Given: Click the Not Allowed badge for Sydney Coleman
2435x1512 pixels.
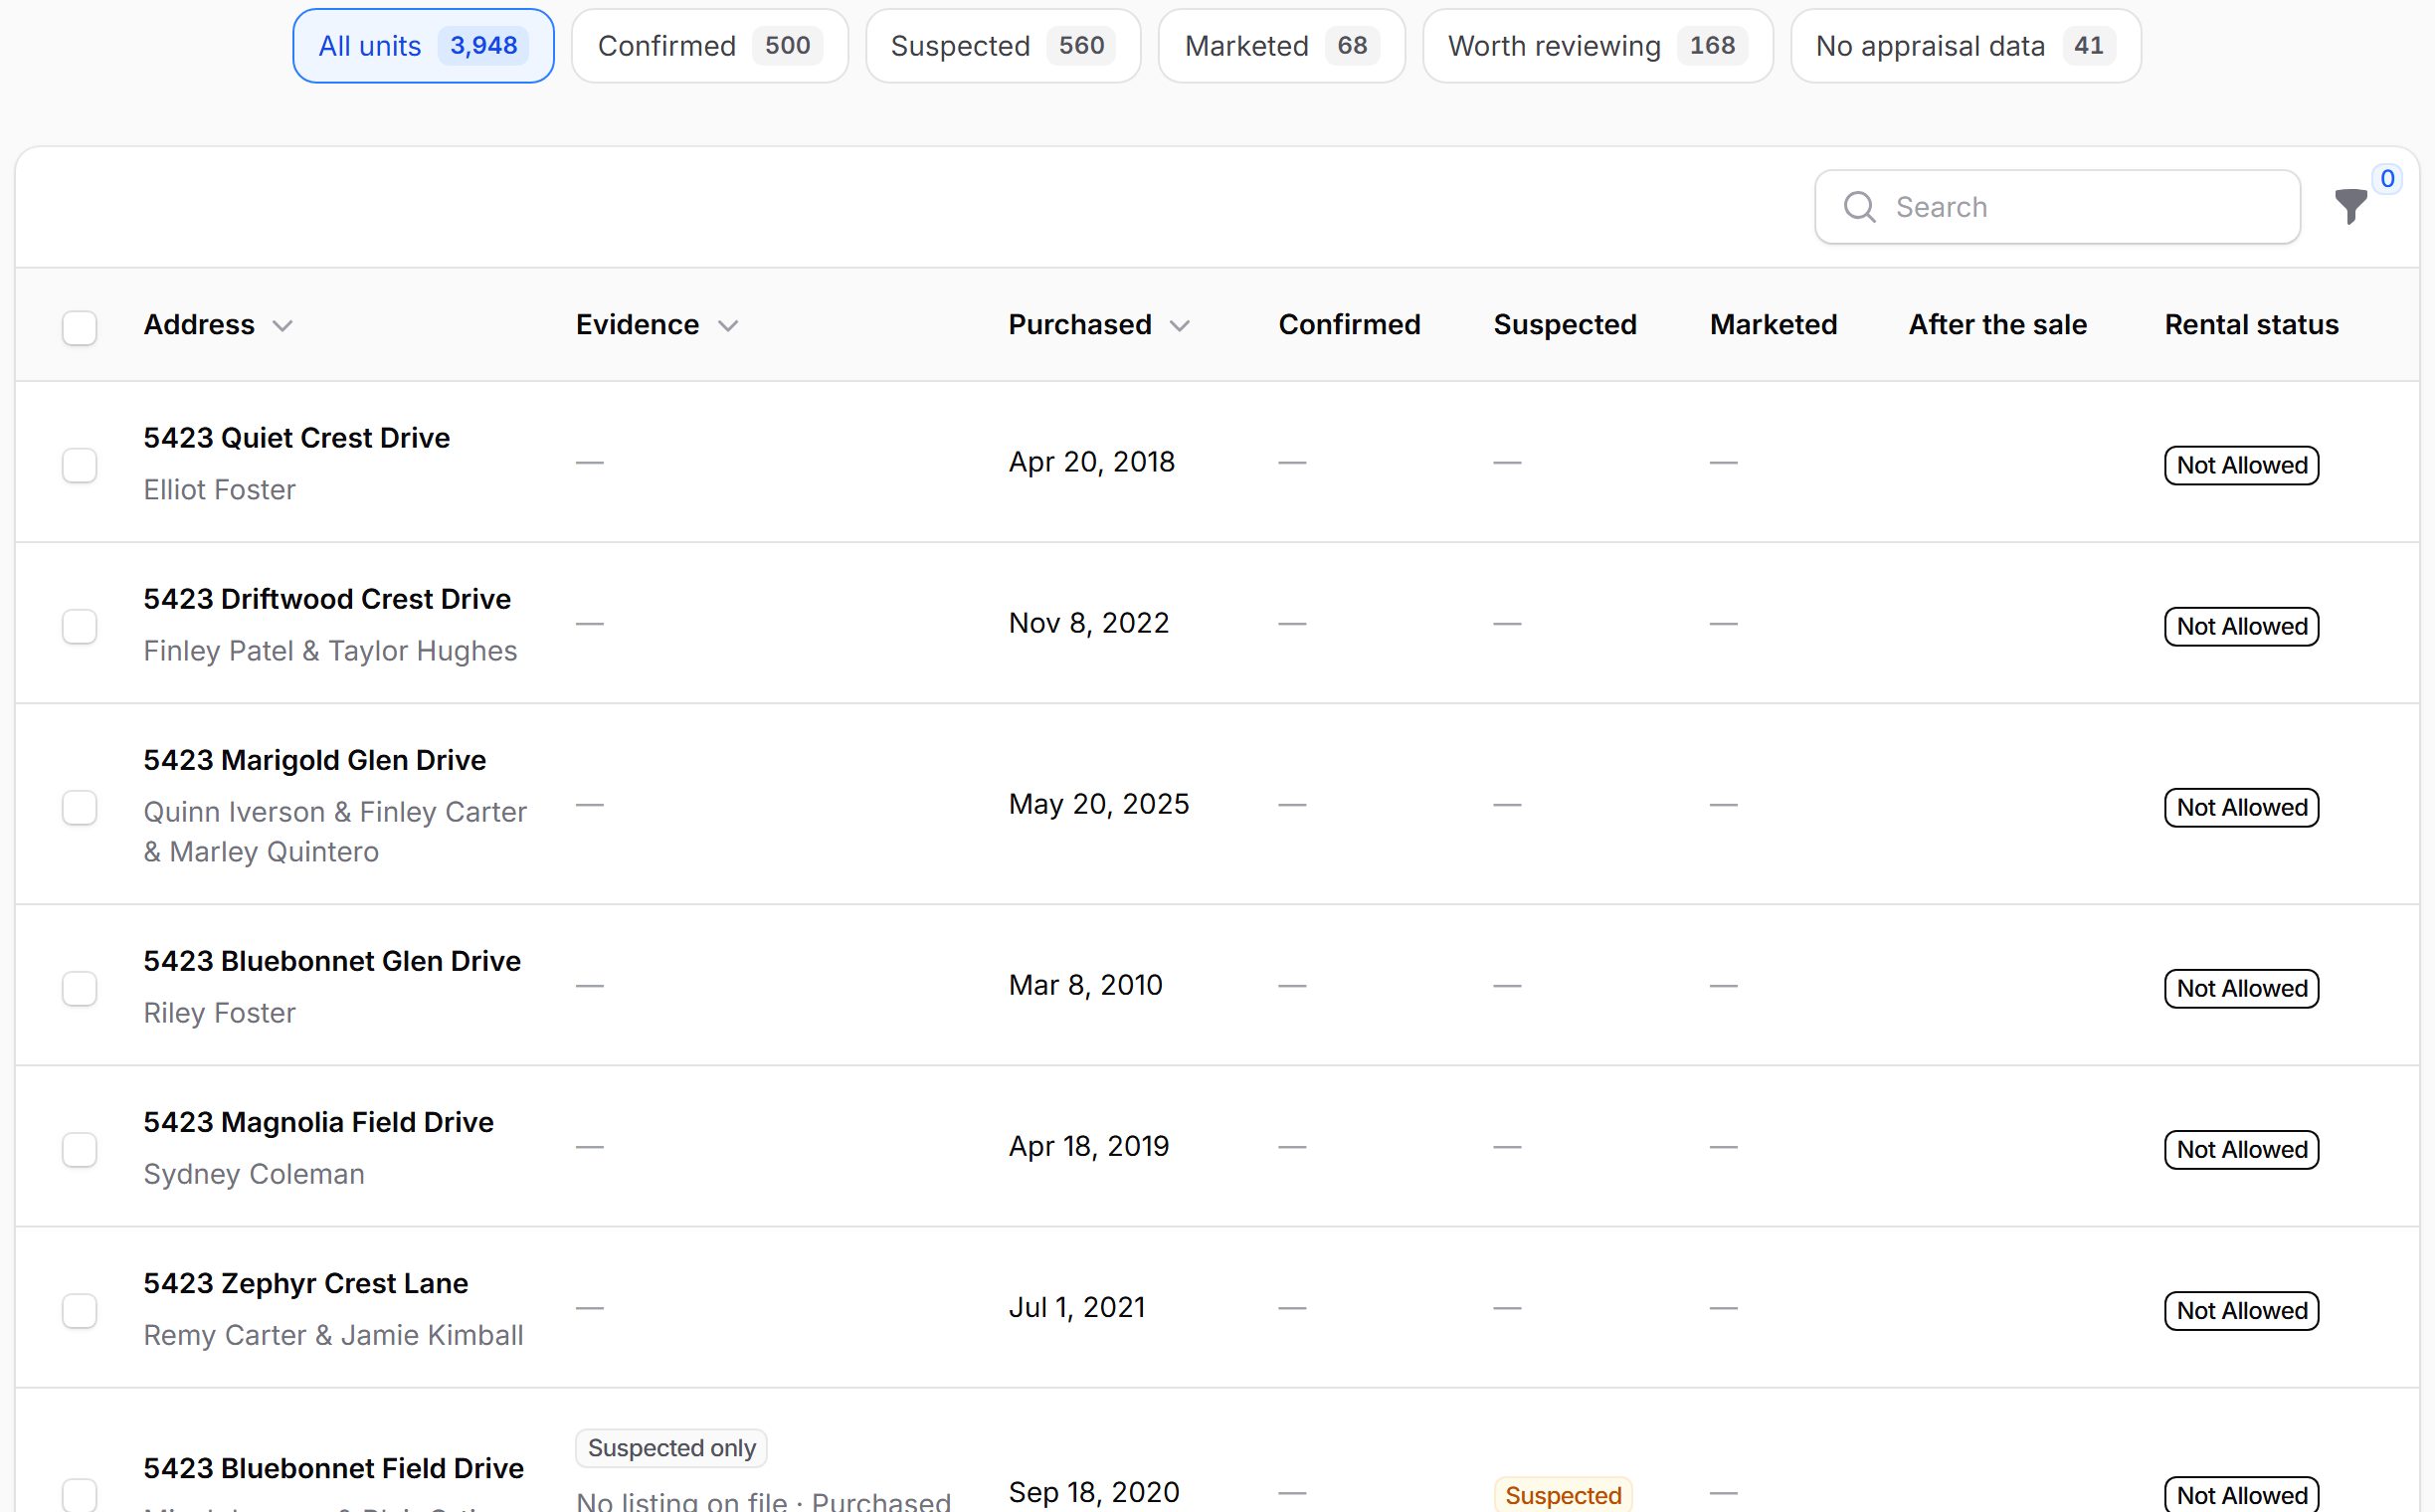Looking at the screenshot, I should click(2241, 1149).
